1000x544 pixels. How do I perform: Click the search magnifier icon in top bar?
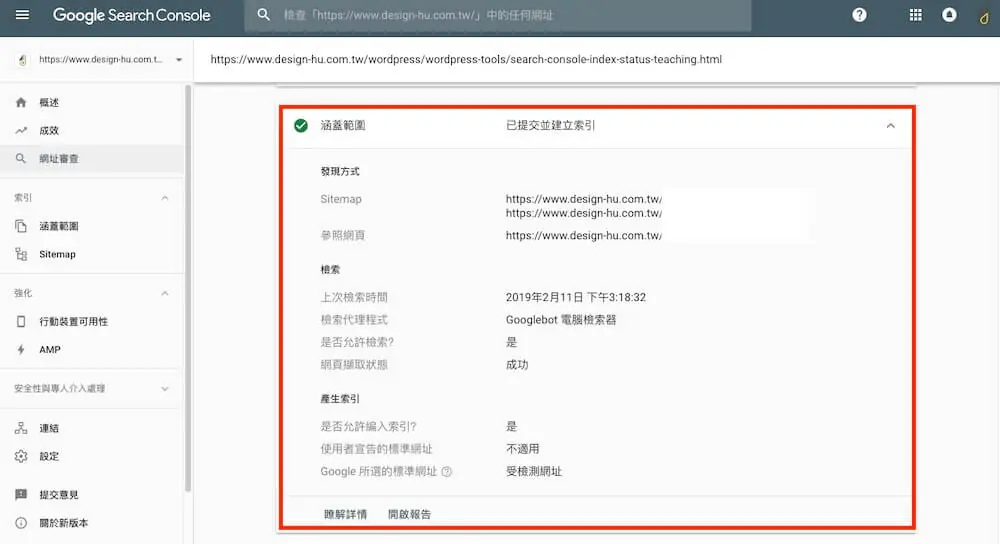click(263, 15)
